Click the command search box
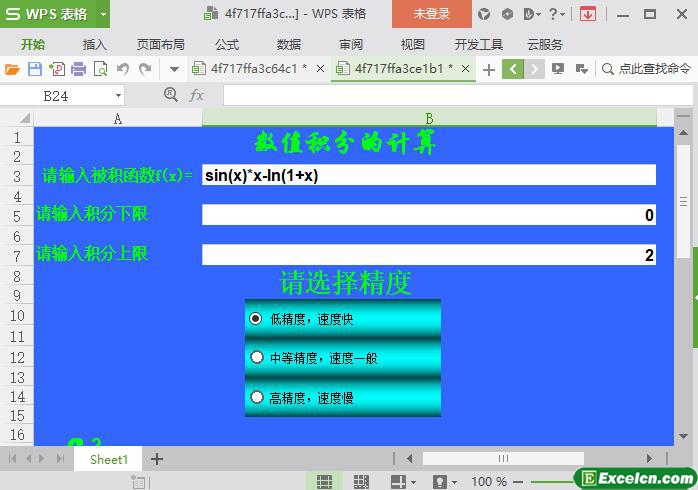Screen dimensions: 698x490 click(646, 69)
